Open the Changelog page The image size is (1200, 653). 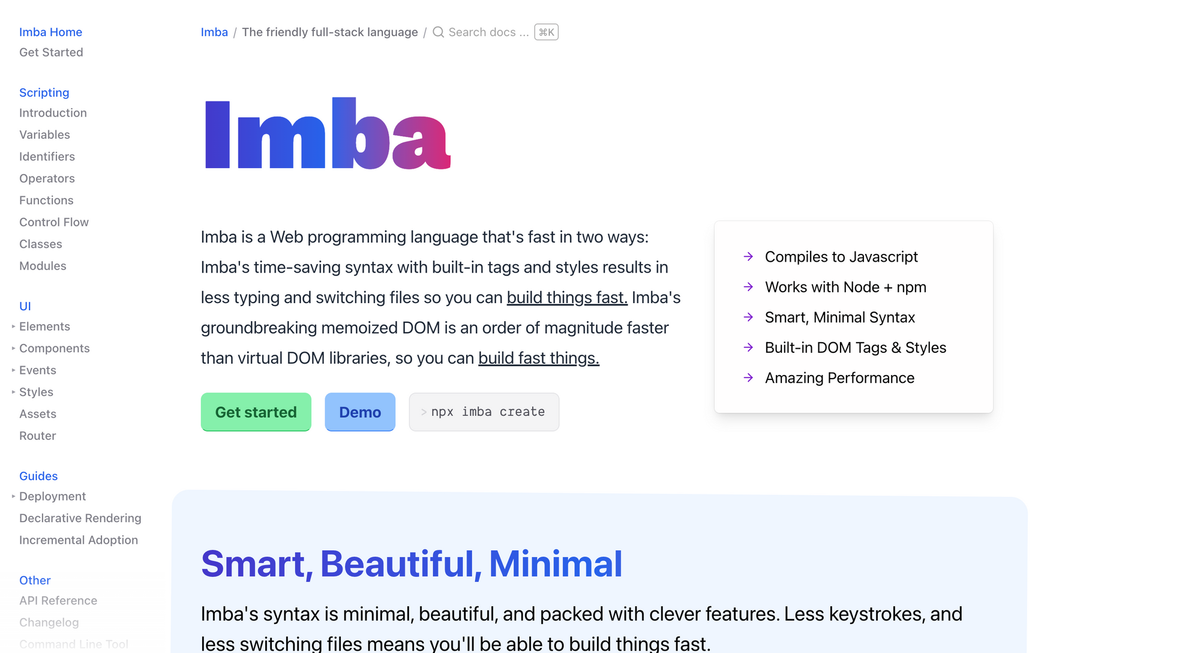coord(49,622)
